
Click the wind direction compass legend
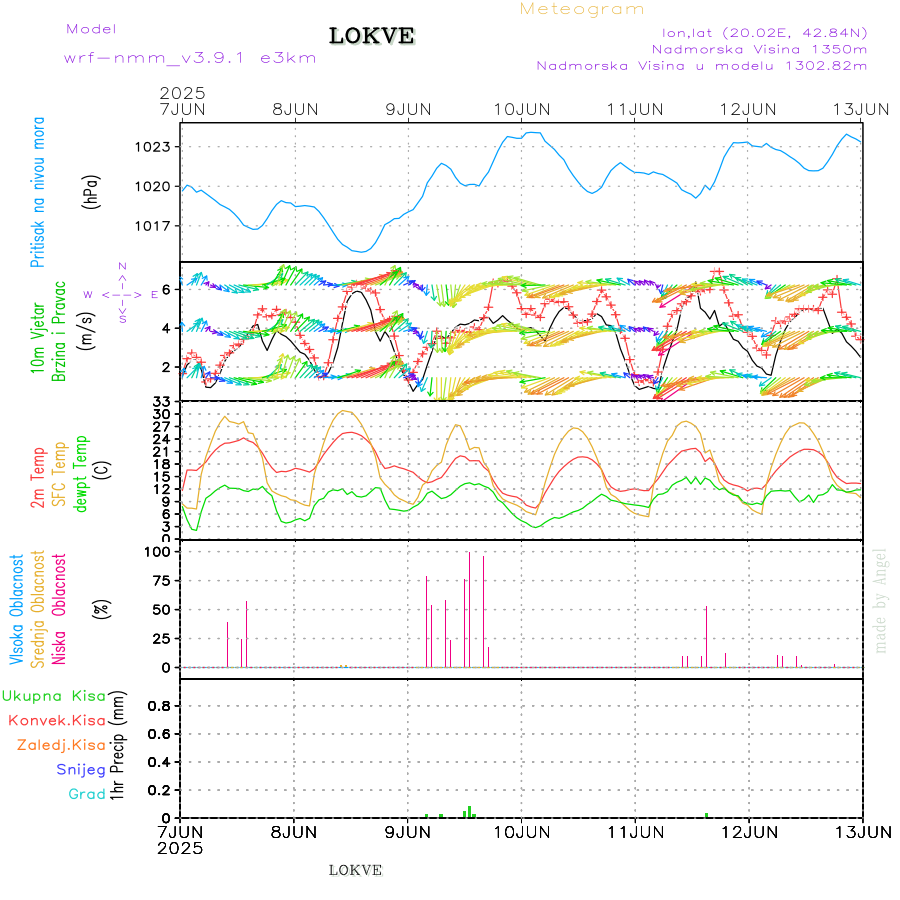(121, 294)
